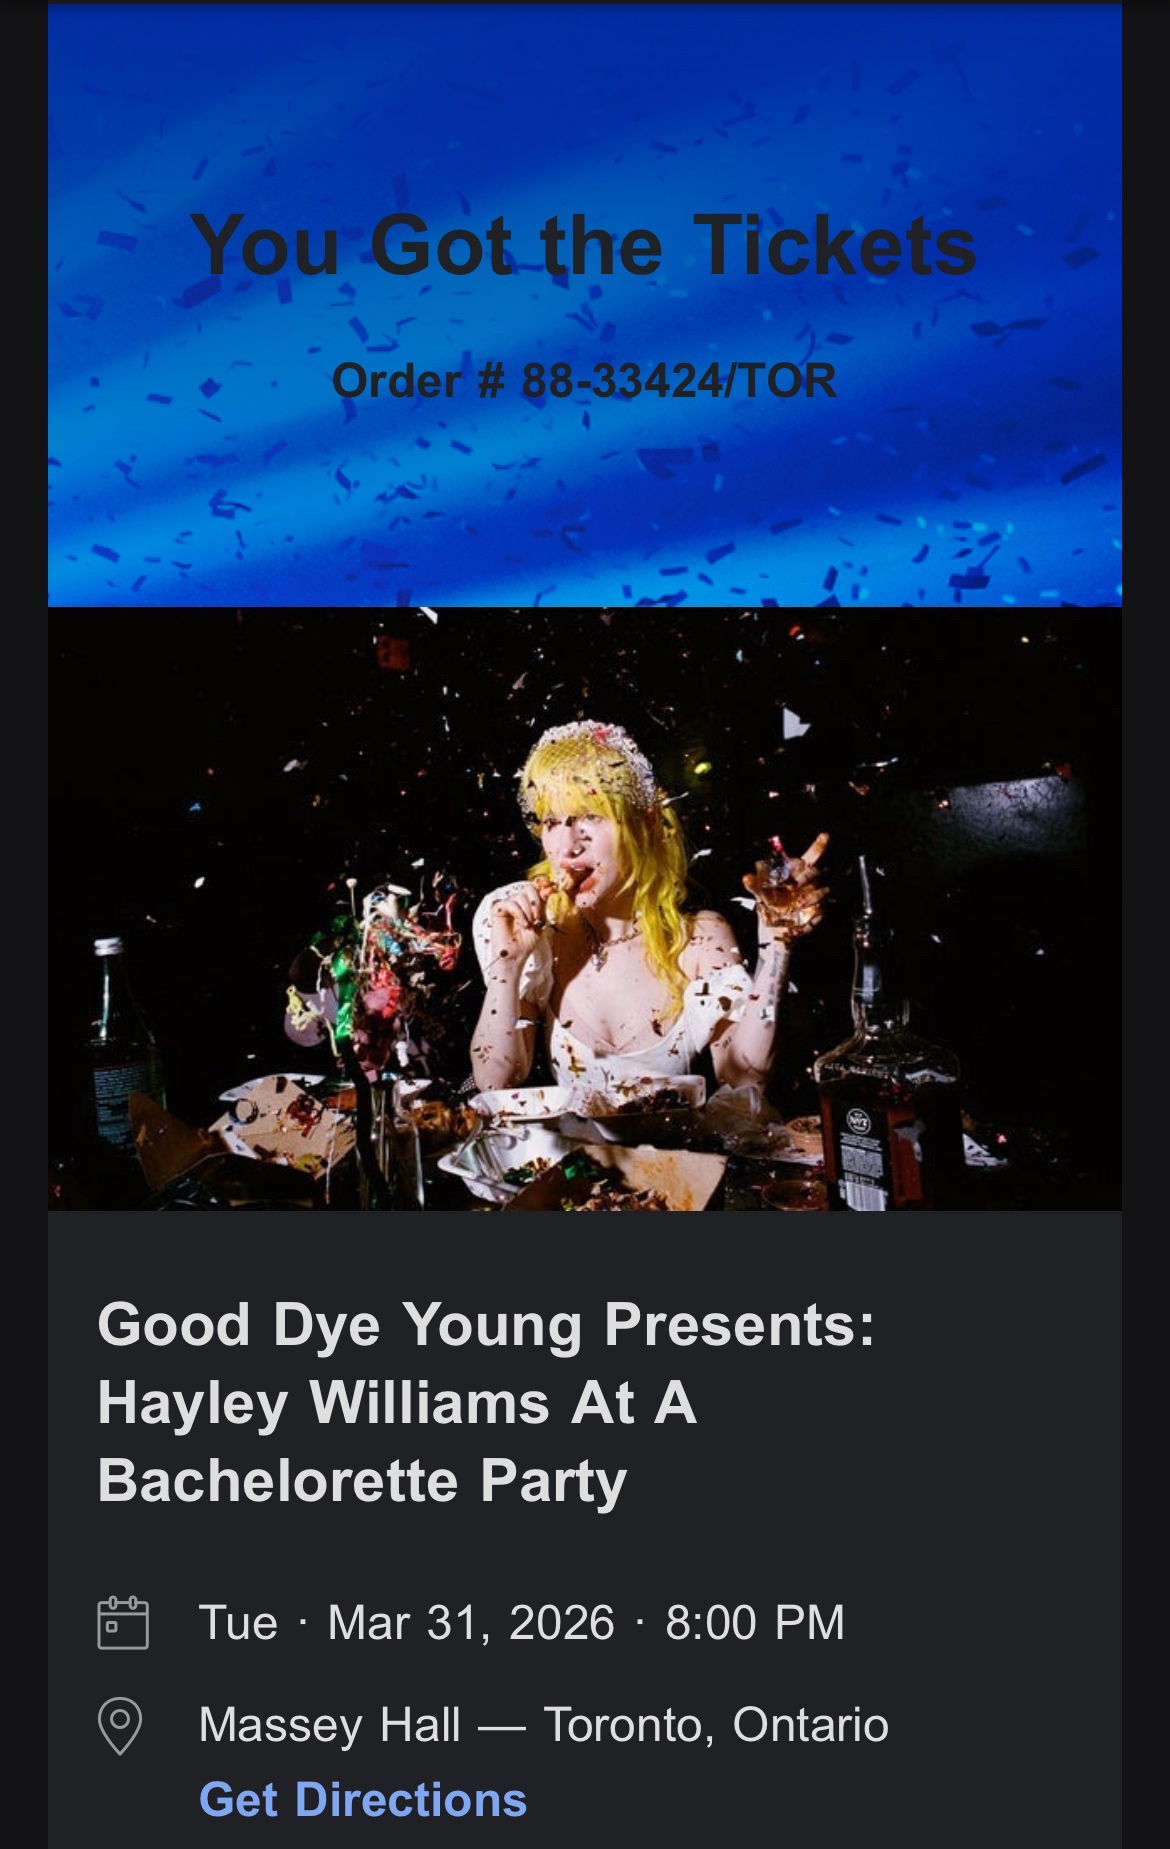This screenshot has width=1170, height=1849.
Task: Tap the "Bachelorette Party" title line
Action: click(362, 1480)
